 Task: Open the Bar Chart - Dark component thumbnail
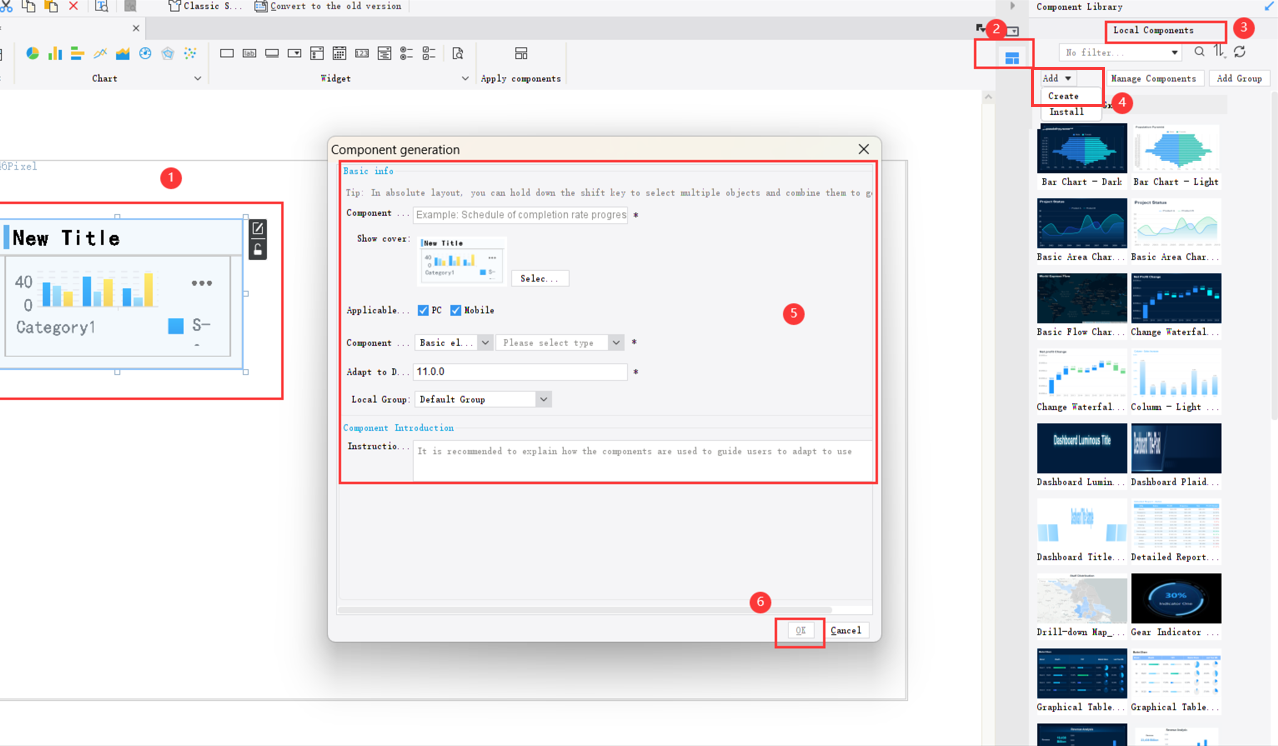[x=1081, y=148]
